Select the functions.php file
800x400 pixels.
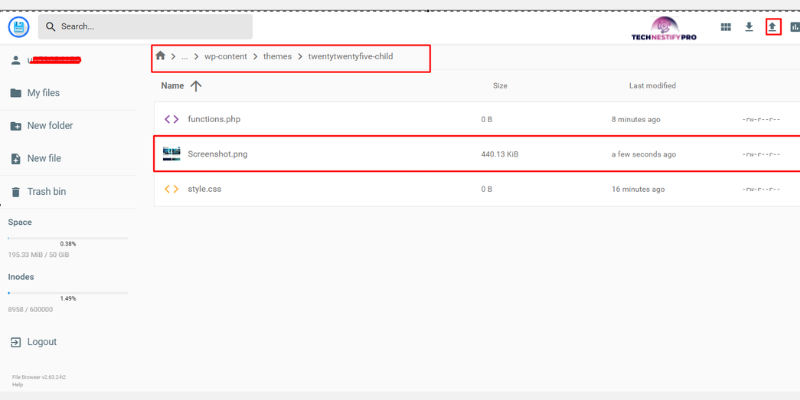click(x=477, y=119)
